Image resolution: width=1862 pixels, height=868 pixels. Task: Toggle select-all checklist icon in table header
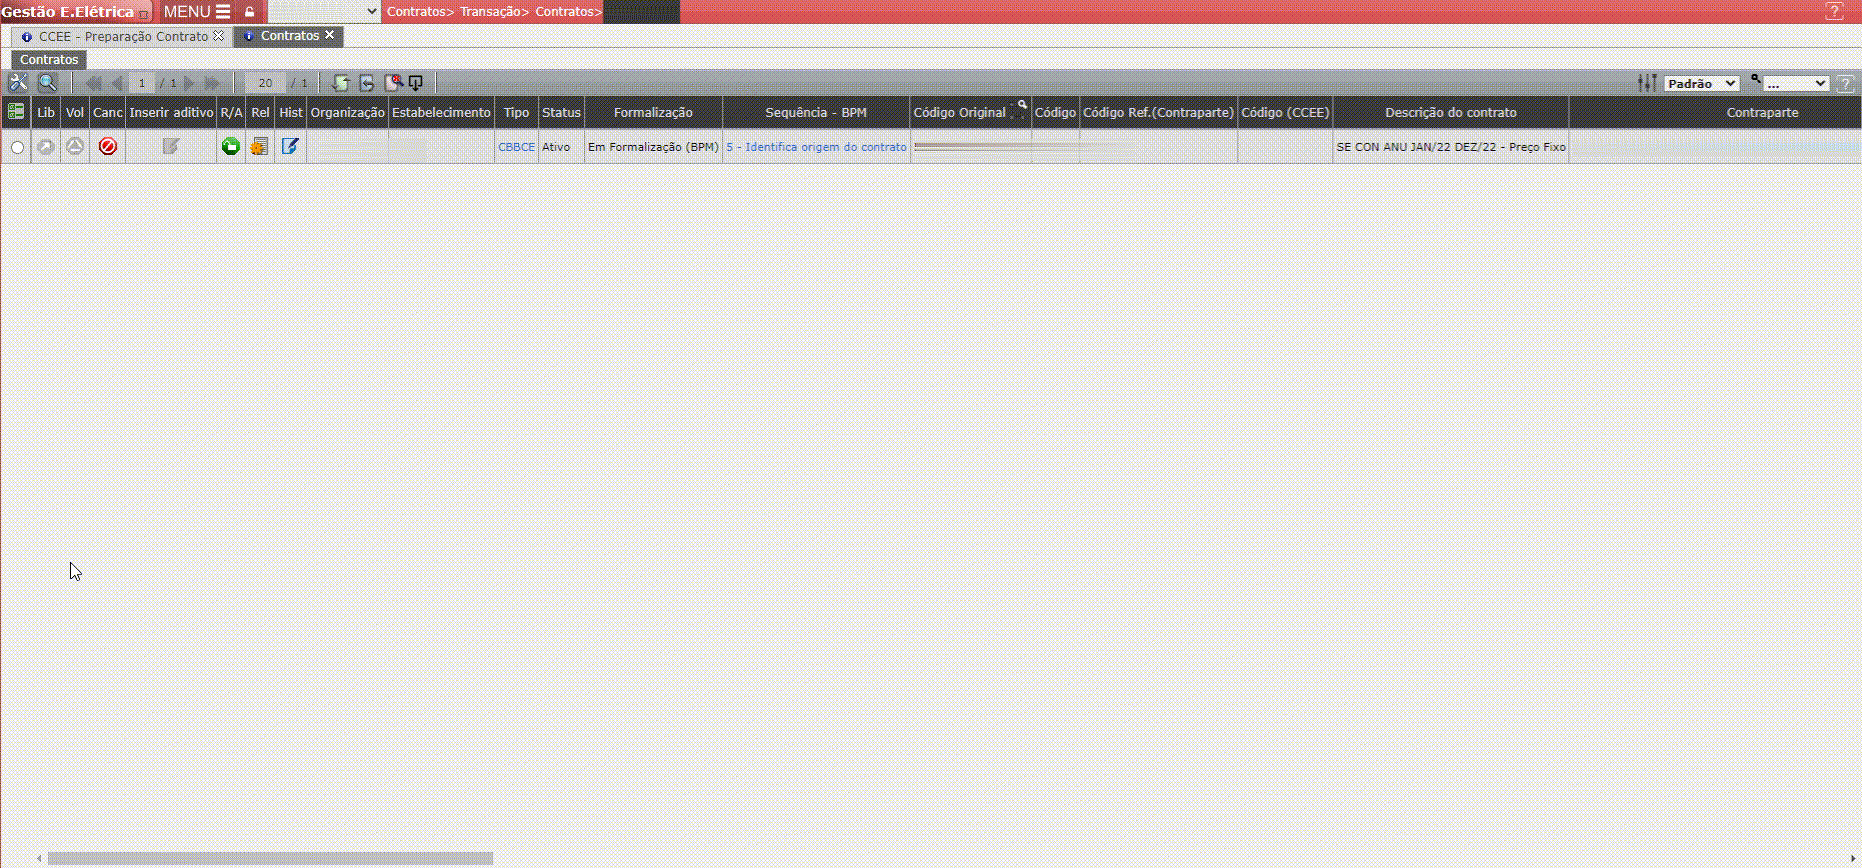[x=16, y=112]
